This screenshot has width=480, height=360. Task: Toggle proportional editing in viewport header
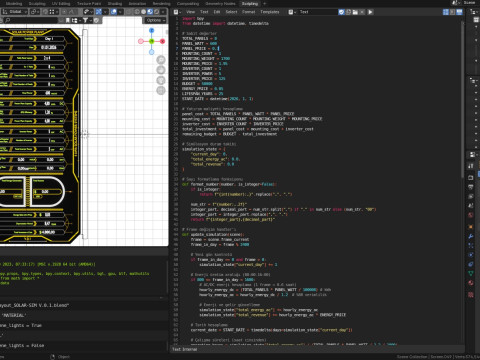(64, 12)
